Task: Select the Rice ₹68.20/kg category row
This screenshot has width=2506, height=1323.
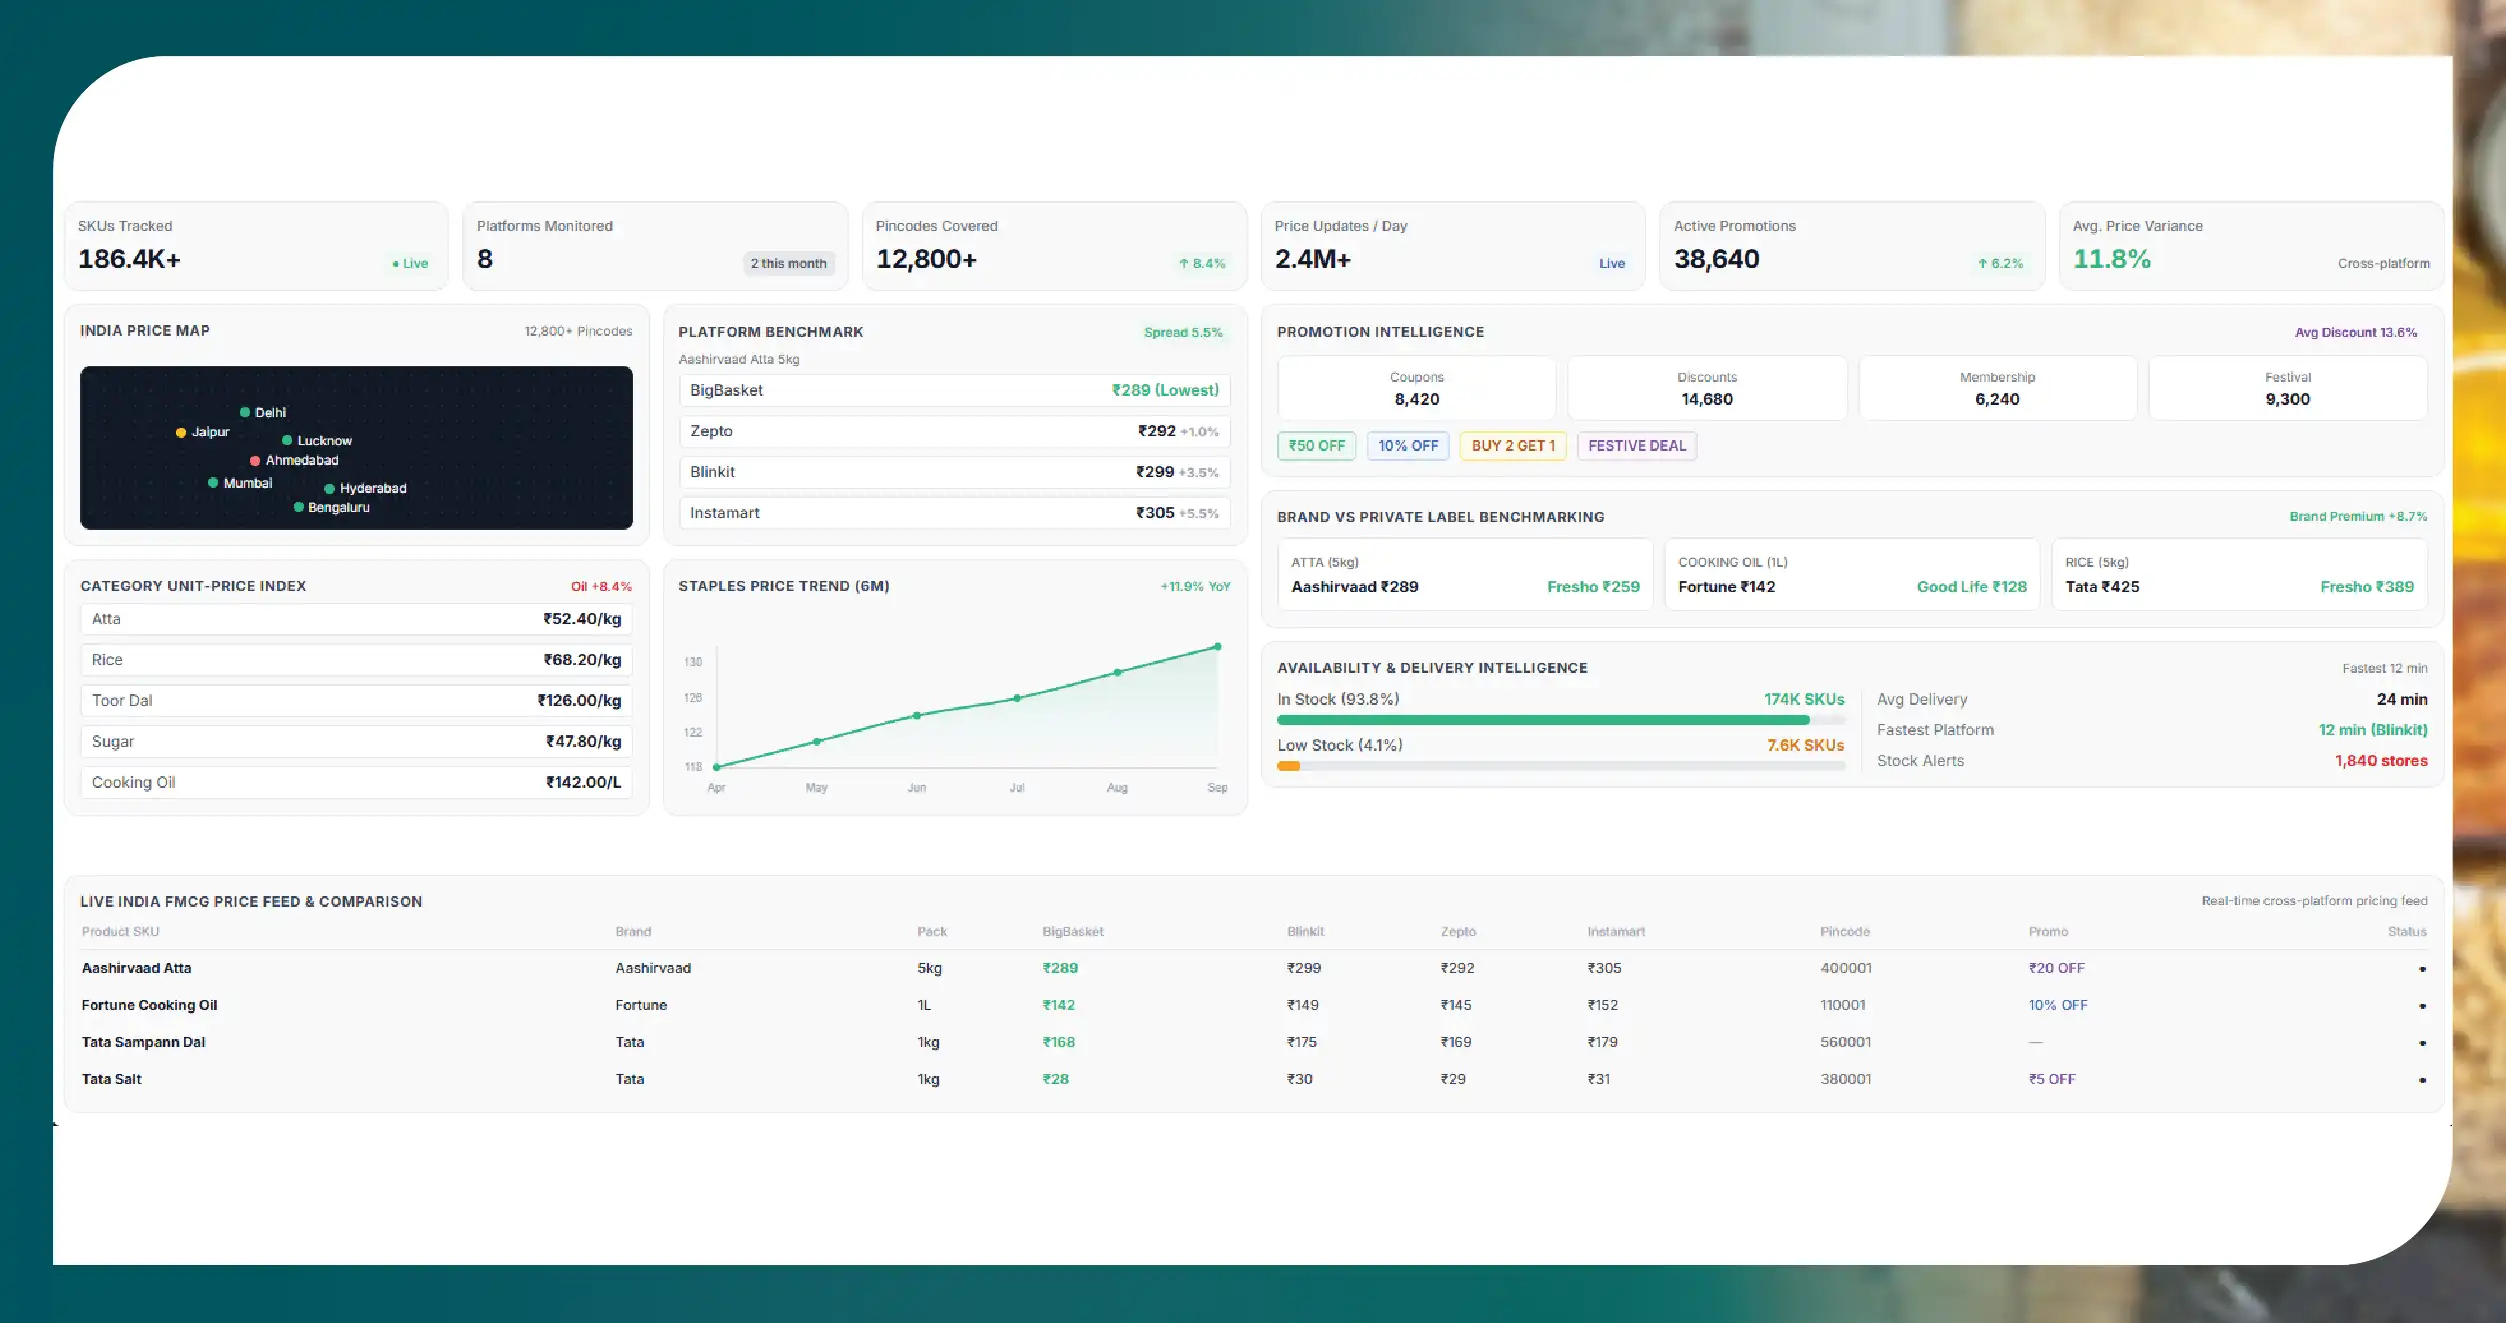Action: [x=356, y=660]
